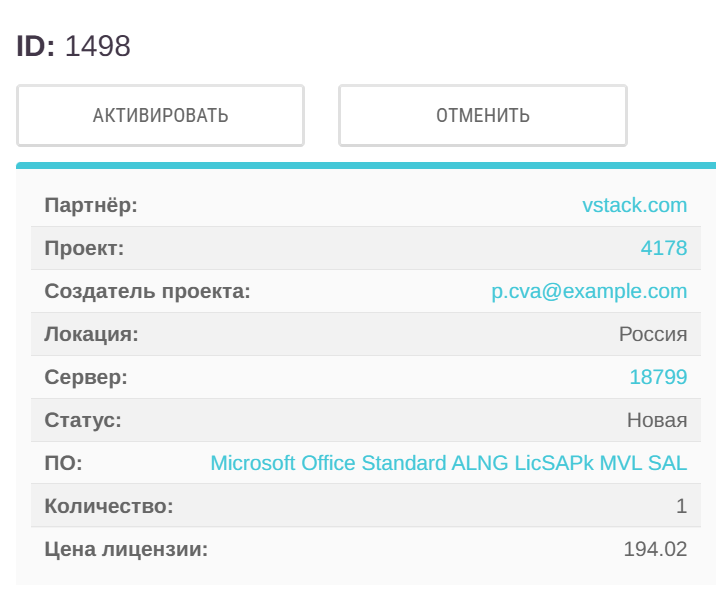Click the Статус field label
Viewport: 716px width, 601px height.
click(x=83, y=420)
